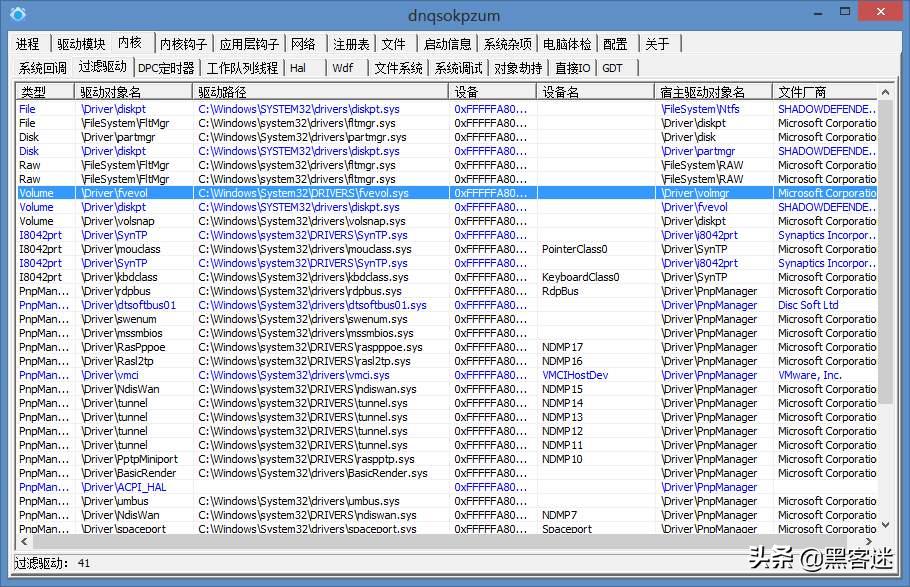Click the scrollbar down arrow

coord(884,525)
